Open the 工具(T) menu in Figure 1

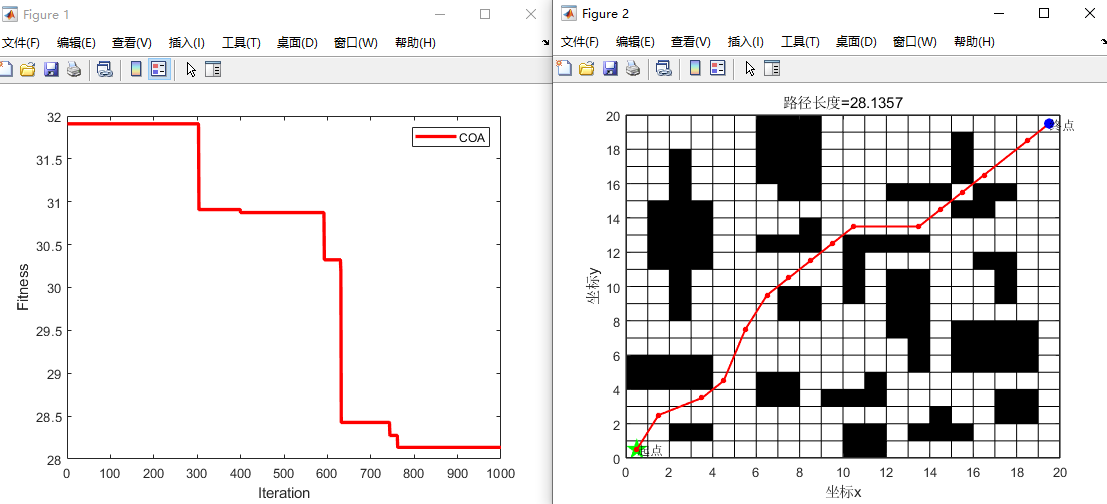241,43
